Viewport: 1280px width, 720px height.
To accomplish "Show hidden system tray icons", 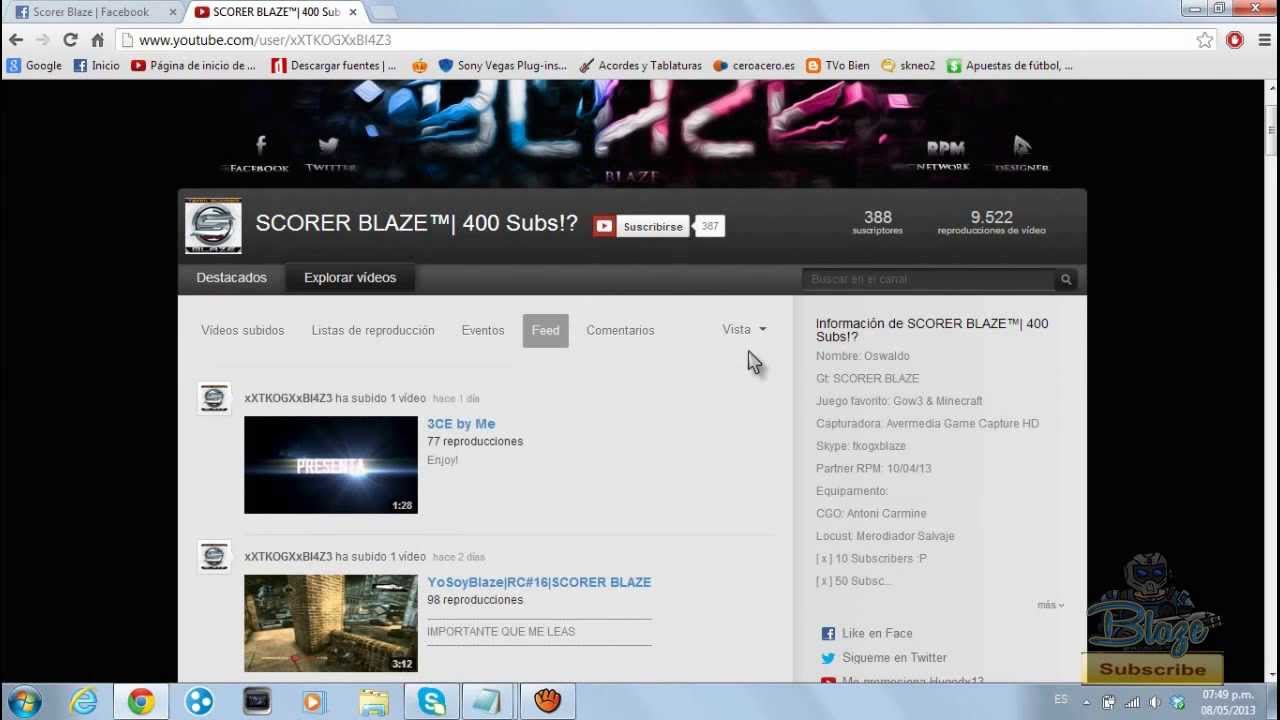I will [1086, 702].
